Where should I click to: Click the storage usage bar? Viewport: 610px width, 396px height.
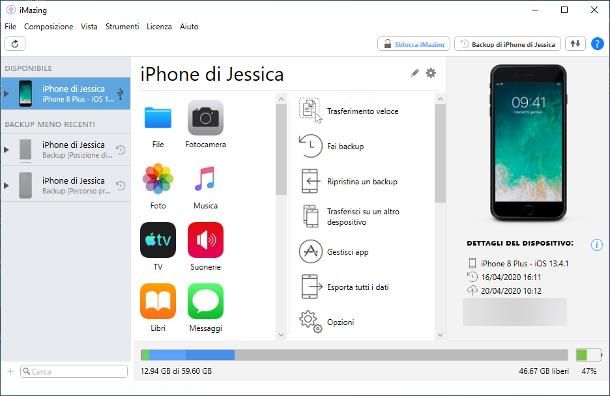point(354,355)
